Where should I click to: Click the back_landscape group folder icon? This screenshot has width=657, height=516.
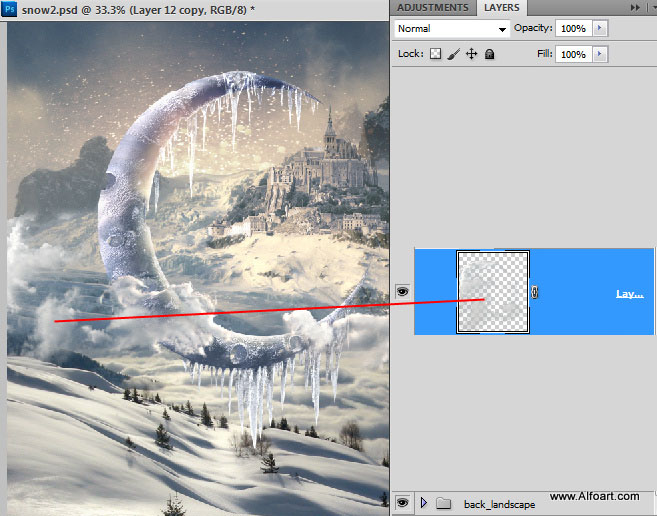pos(444,502)
